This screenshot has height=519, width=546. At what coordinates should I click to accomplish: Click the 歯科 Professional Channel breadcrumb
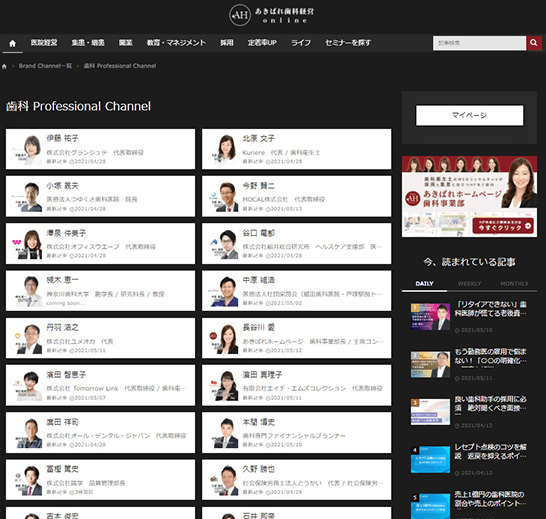[x=120, y=66]
